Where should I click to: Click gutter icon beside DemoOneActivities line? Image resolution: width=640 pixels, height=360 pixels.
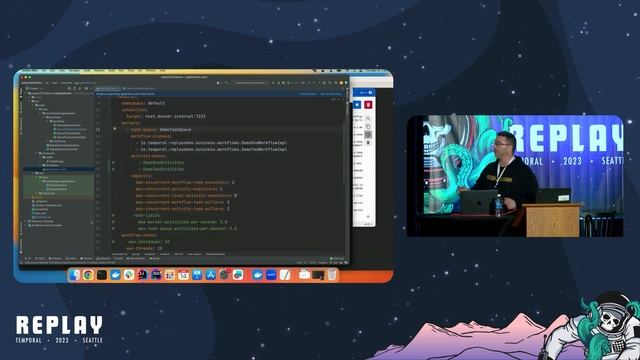(113, 162)
